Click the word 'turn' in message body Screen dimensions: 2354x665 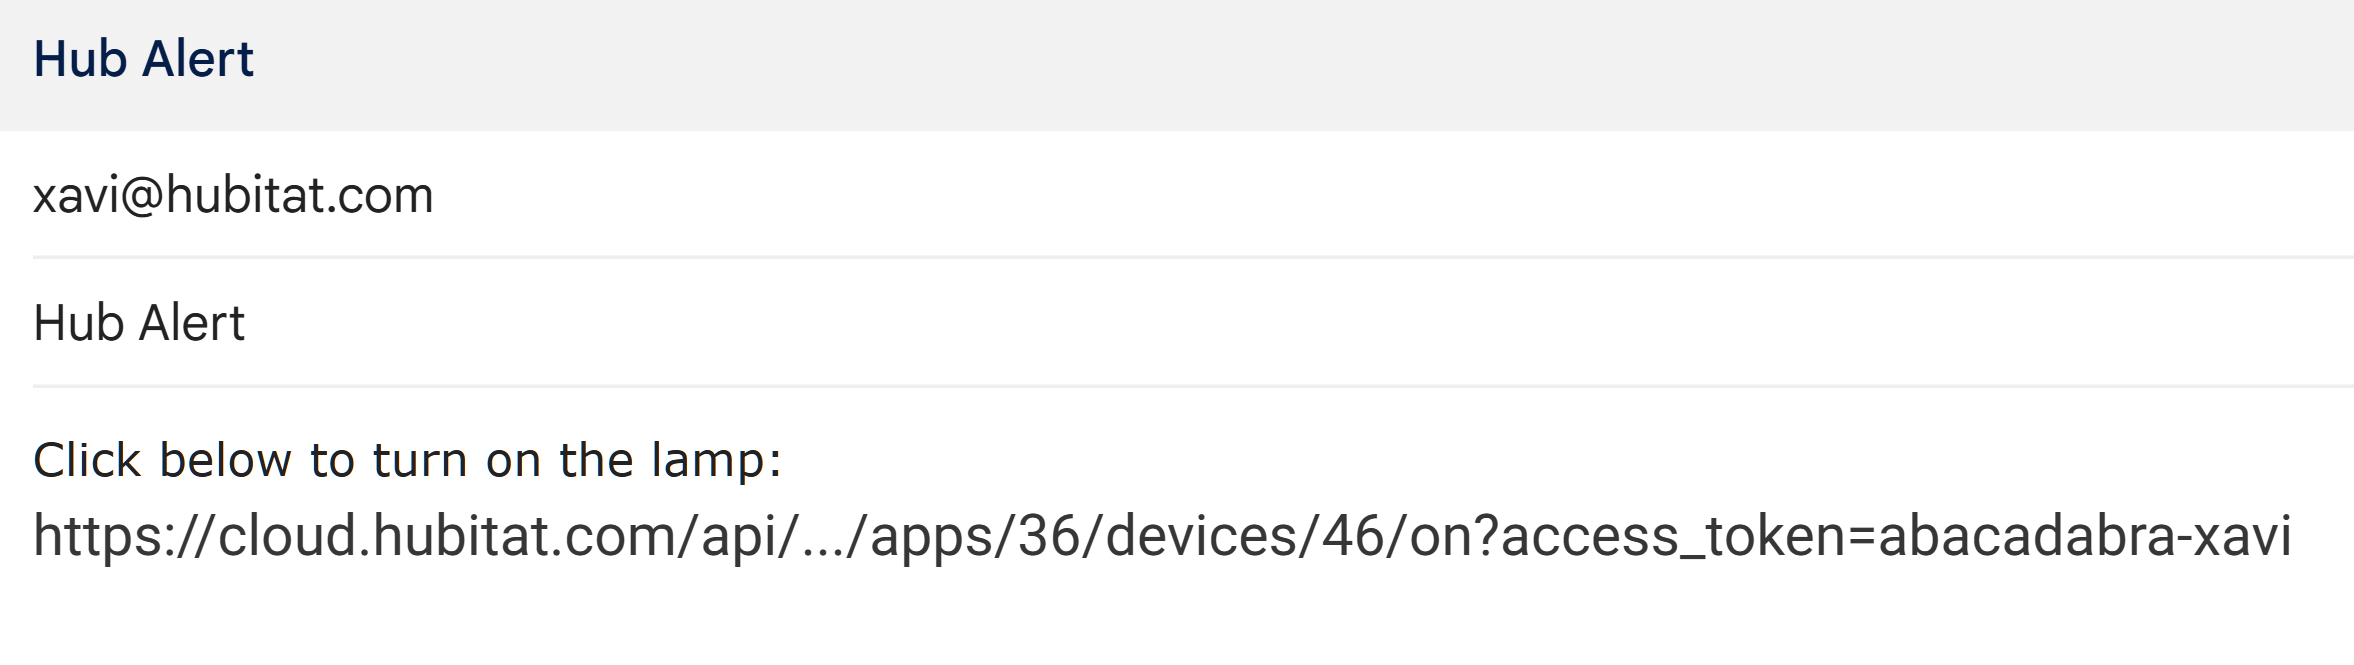click(420, 460)
